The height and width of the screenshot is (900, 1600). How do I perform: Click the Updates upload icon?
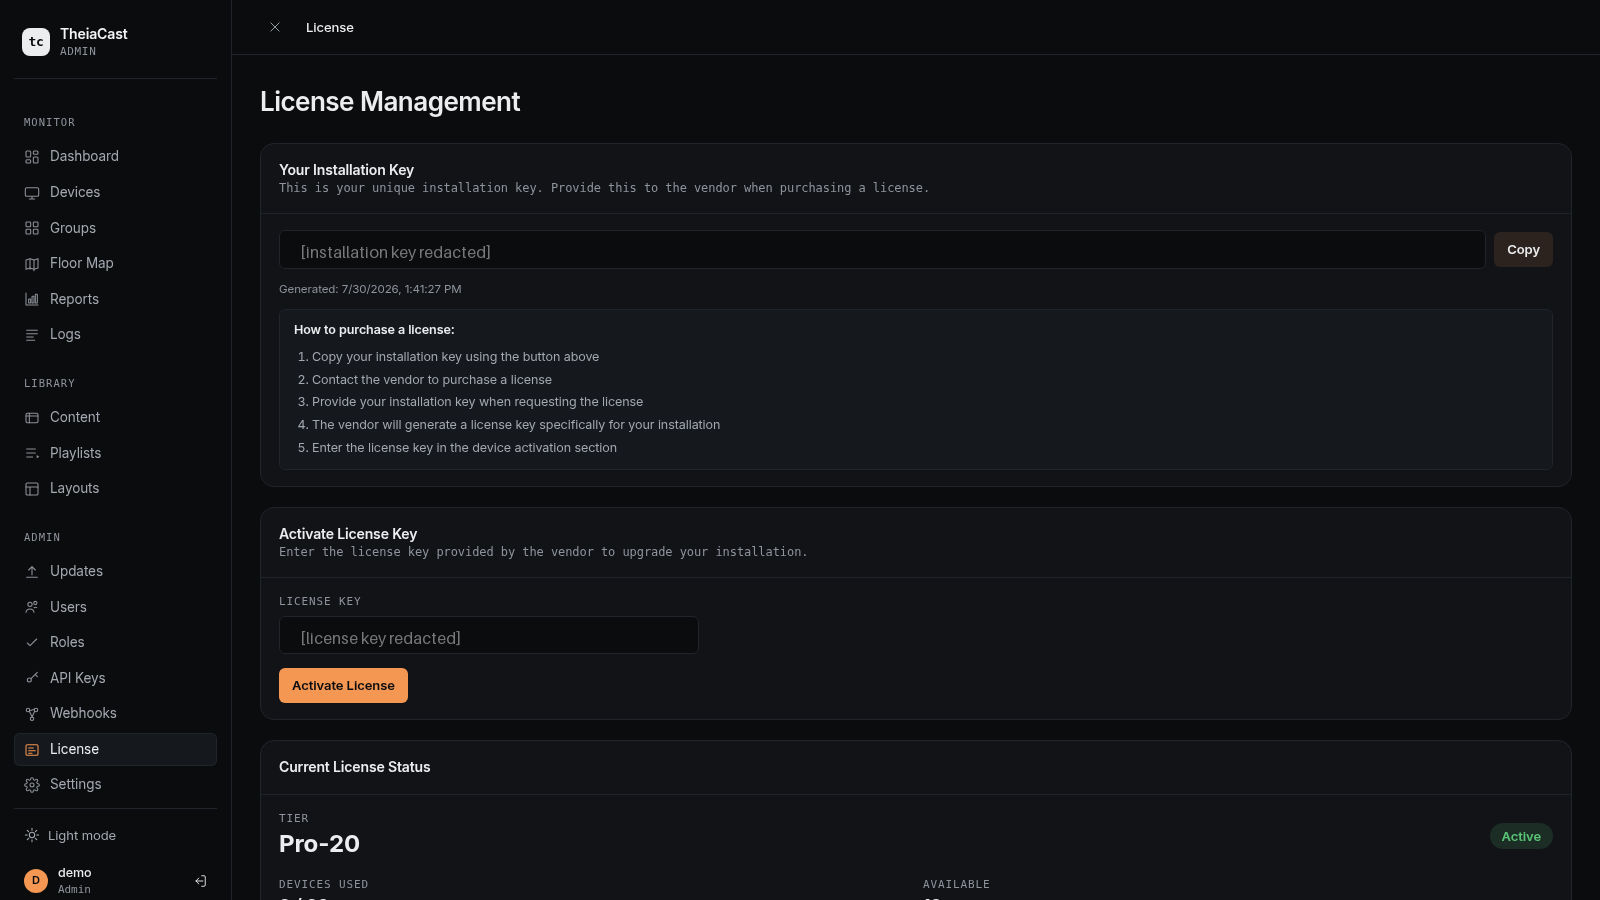click(x=32, y=572)
